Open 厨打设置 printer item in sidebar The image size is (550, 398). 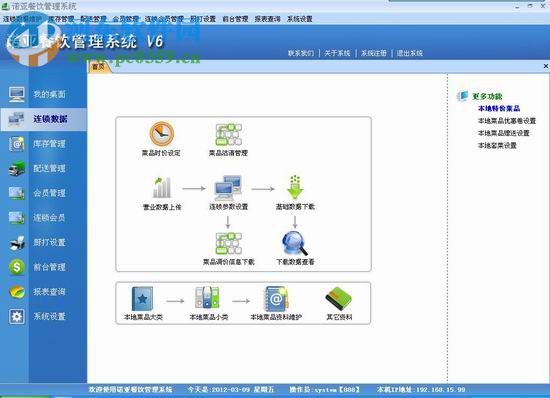(x=44, y=242)
